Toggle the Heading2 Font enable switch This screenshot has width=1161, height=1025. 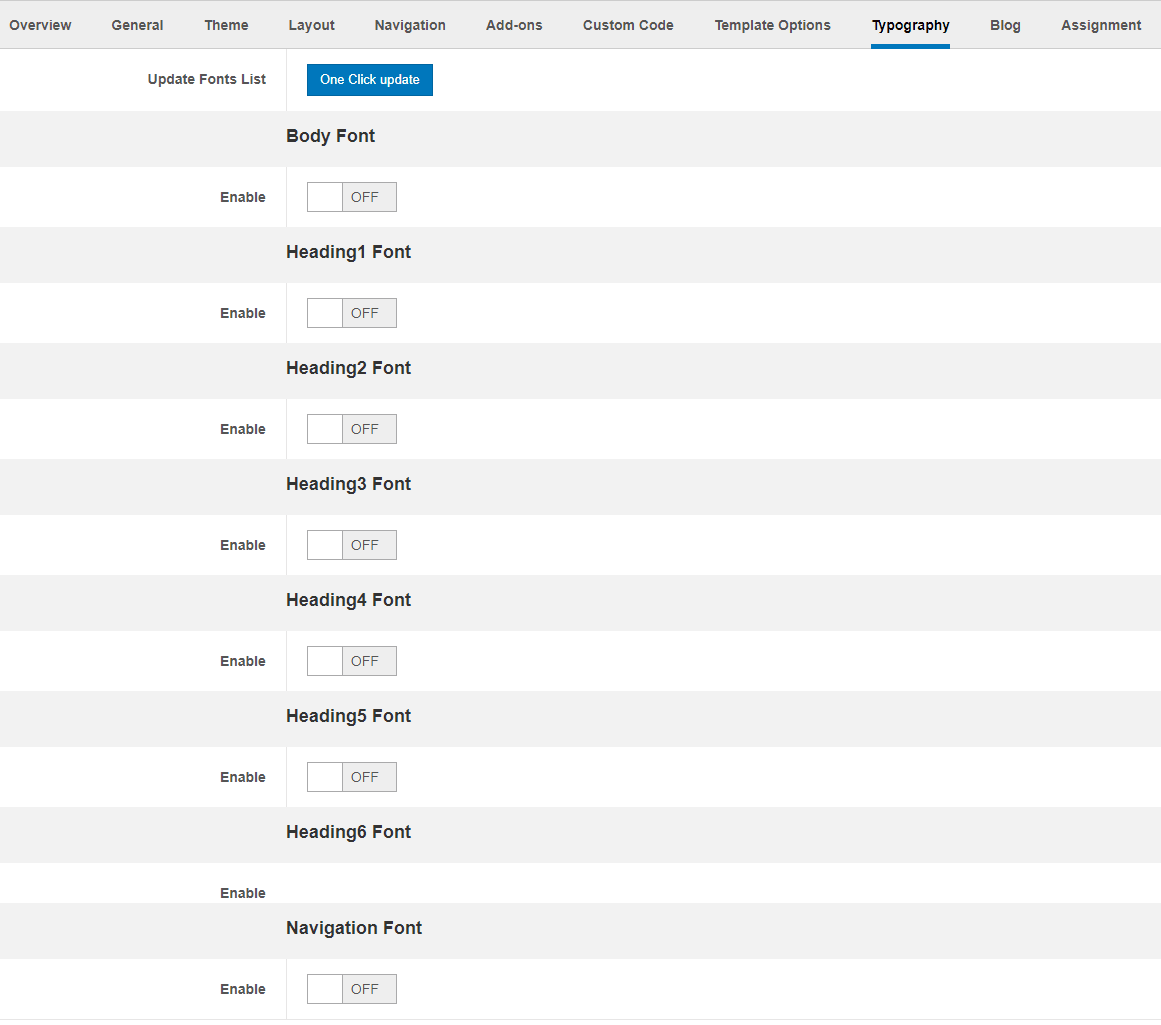(x=351, y=429)
